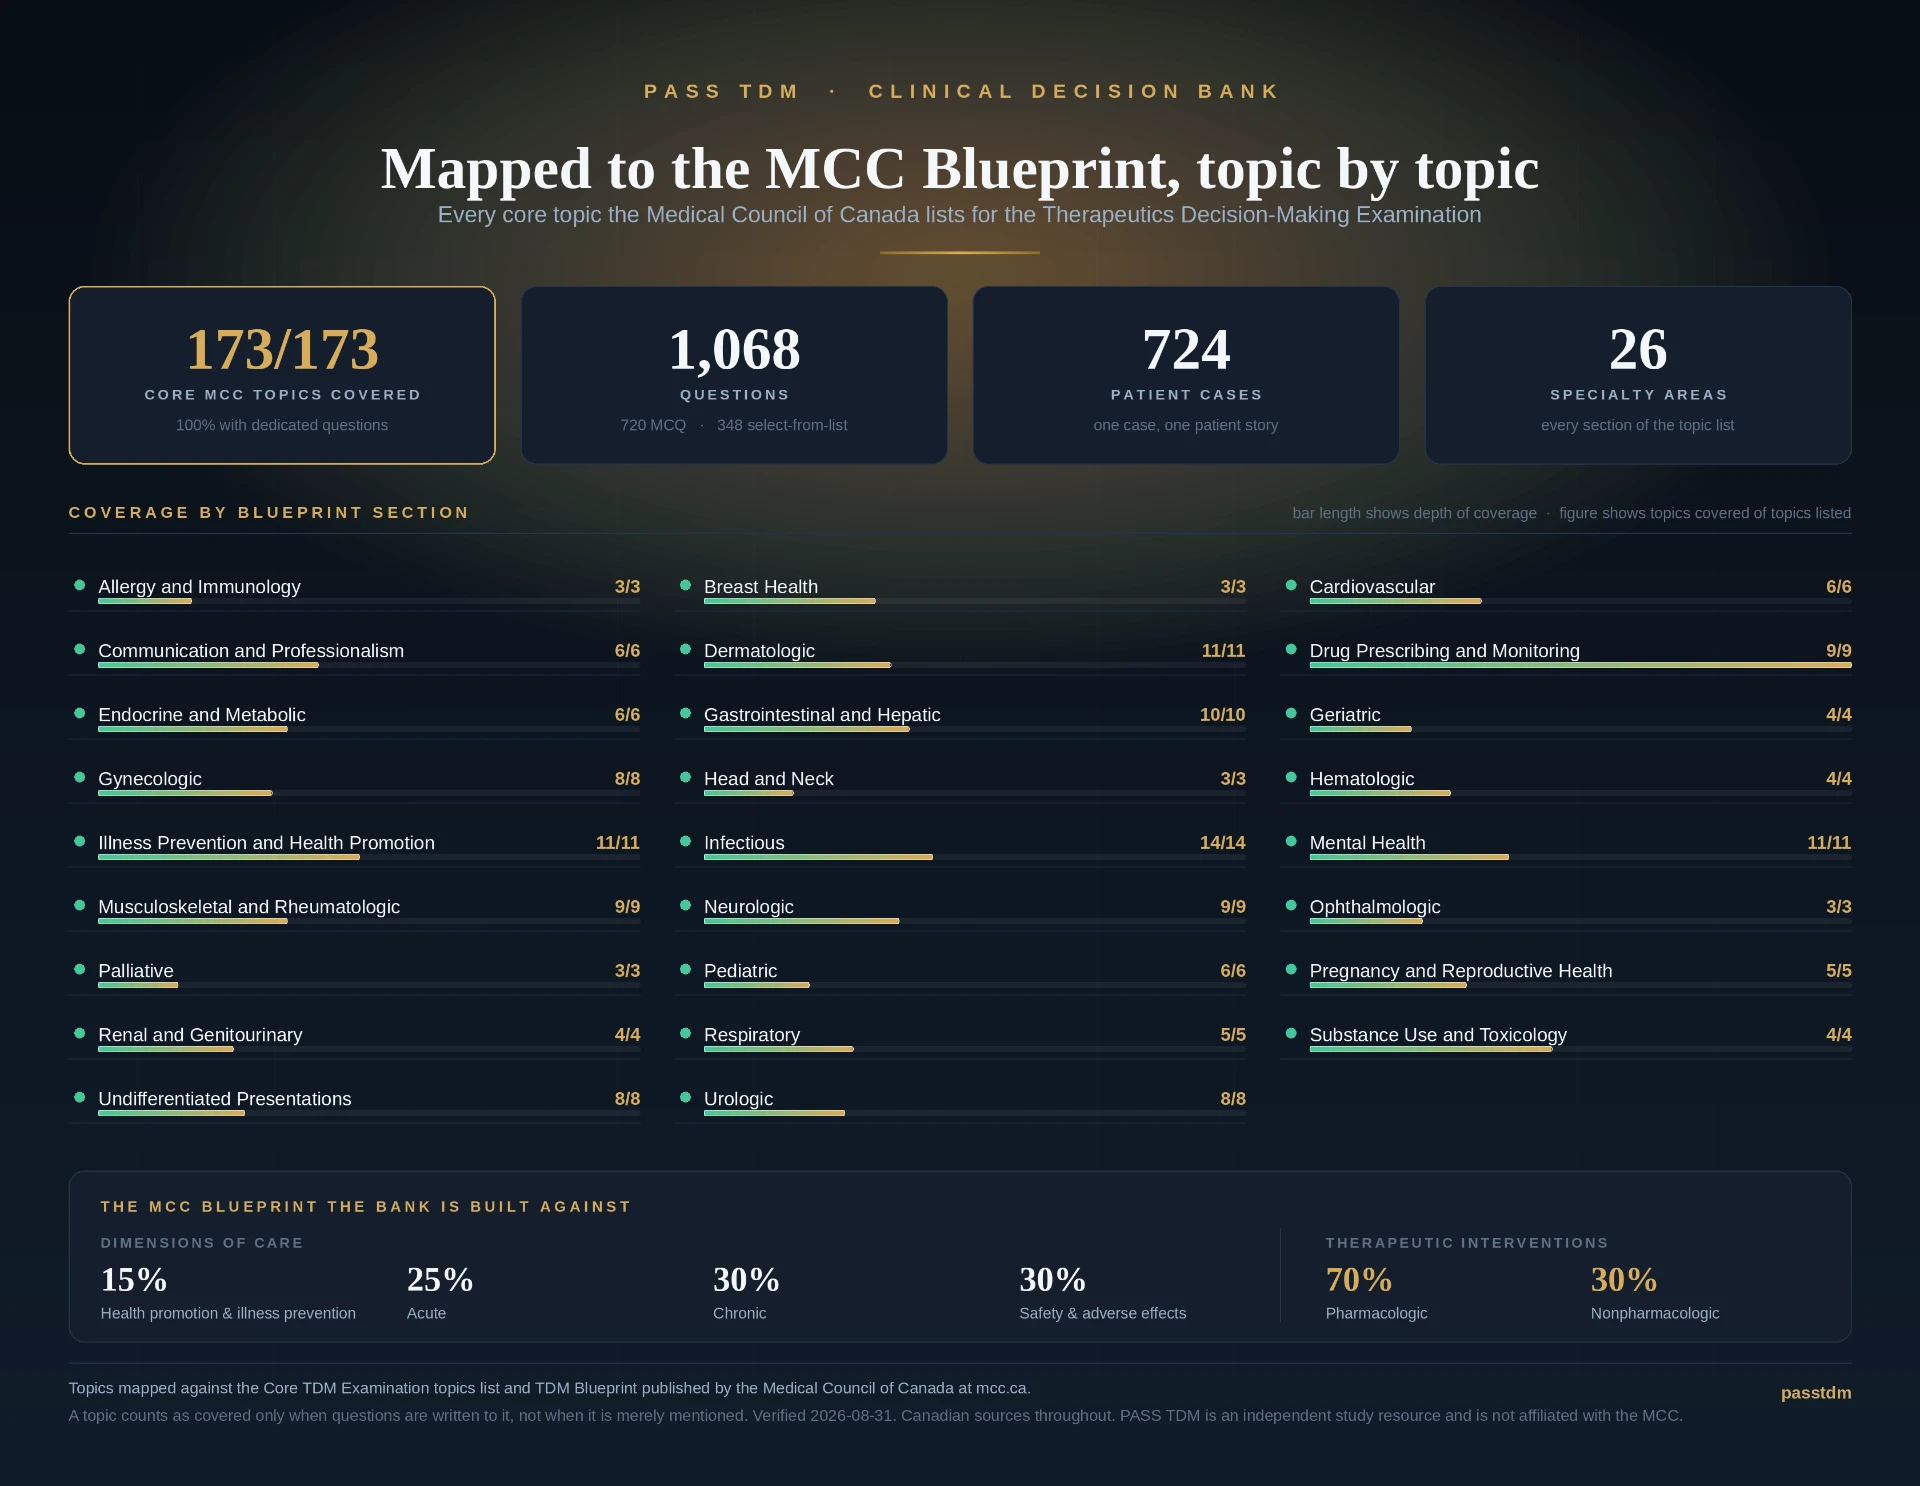
Task: Click the Therapeutic Interventions subheading
Action: coord(1467,1243)
